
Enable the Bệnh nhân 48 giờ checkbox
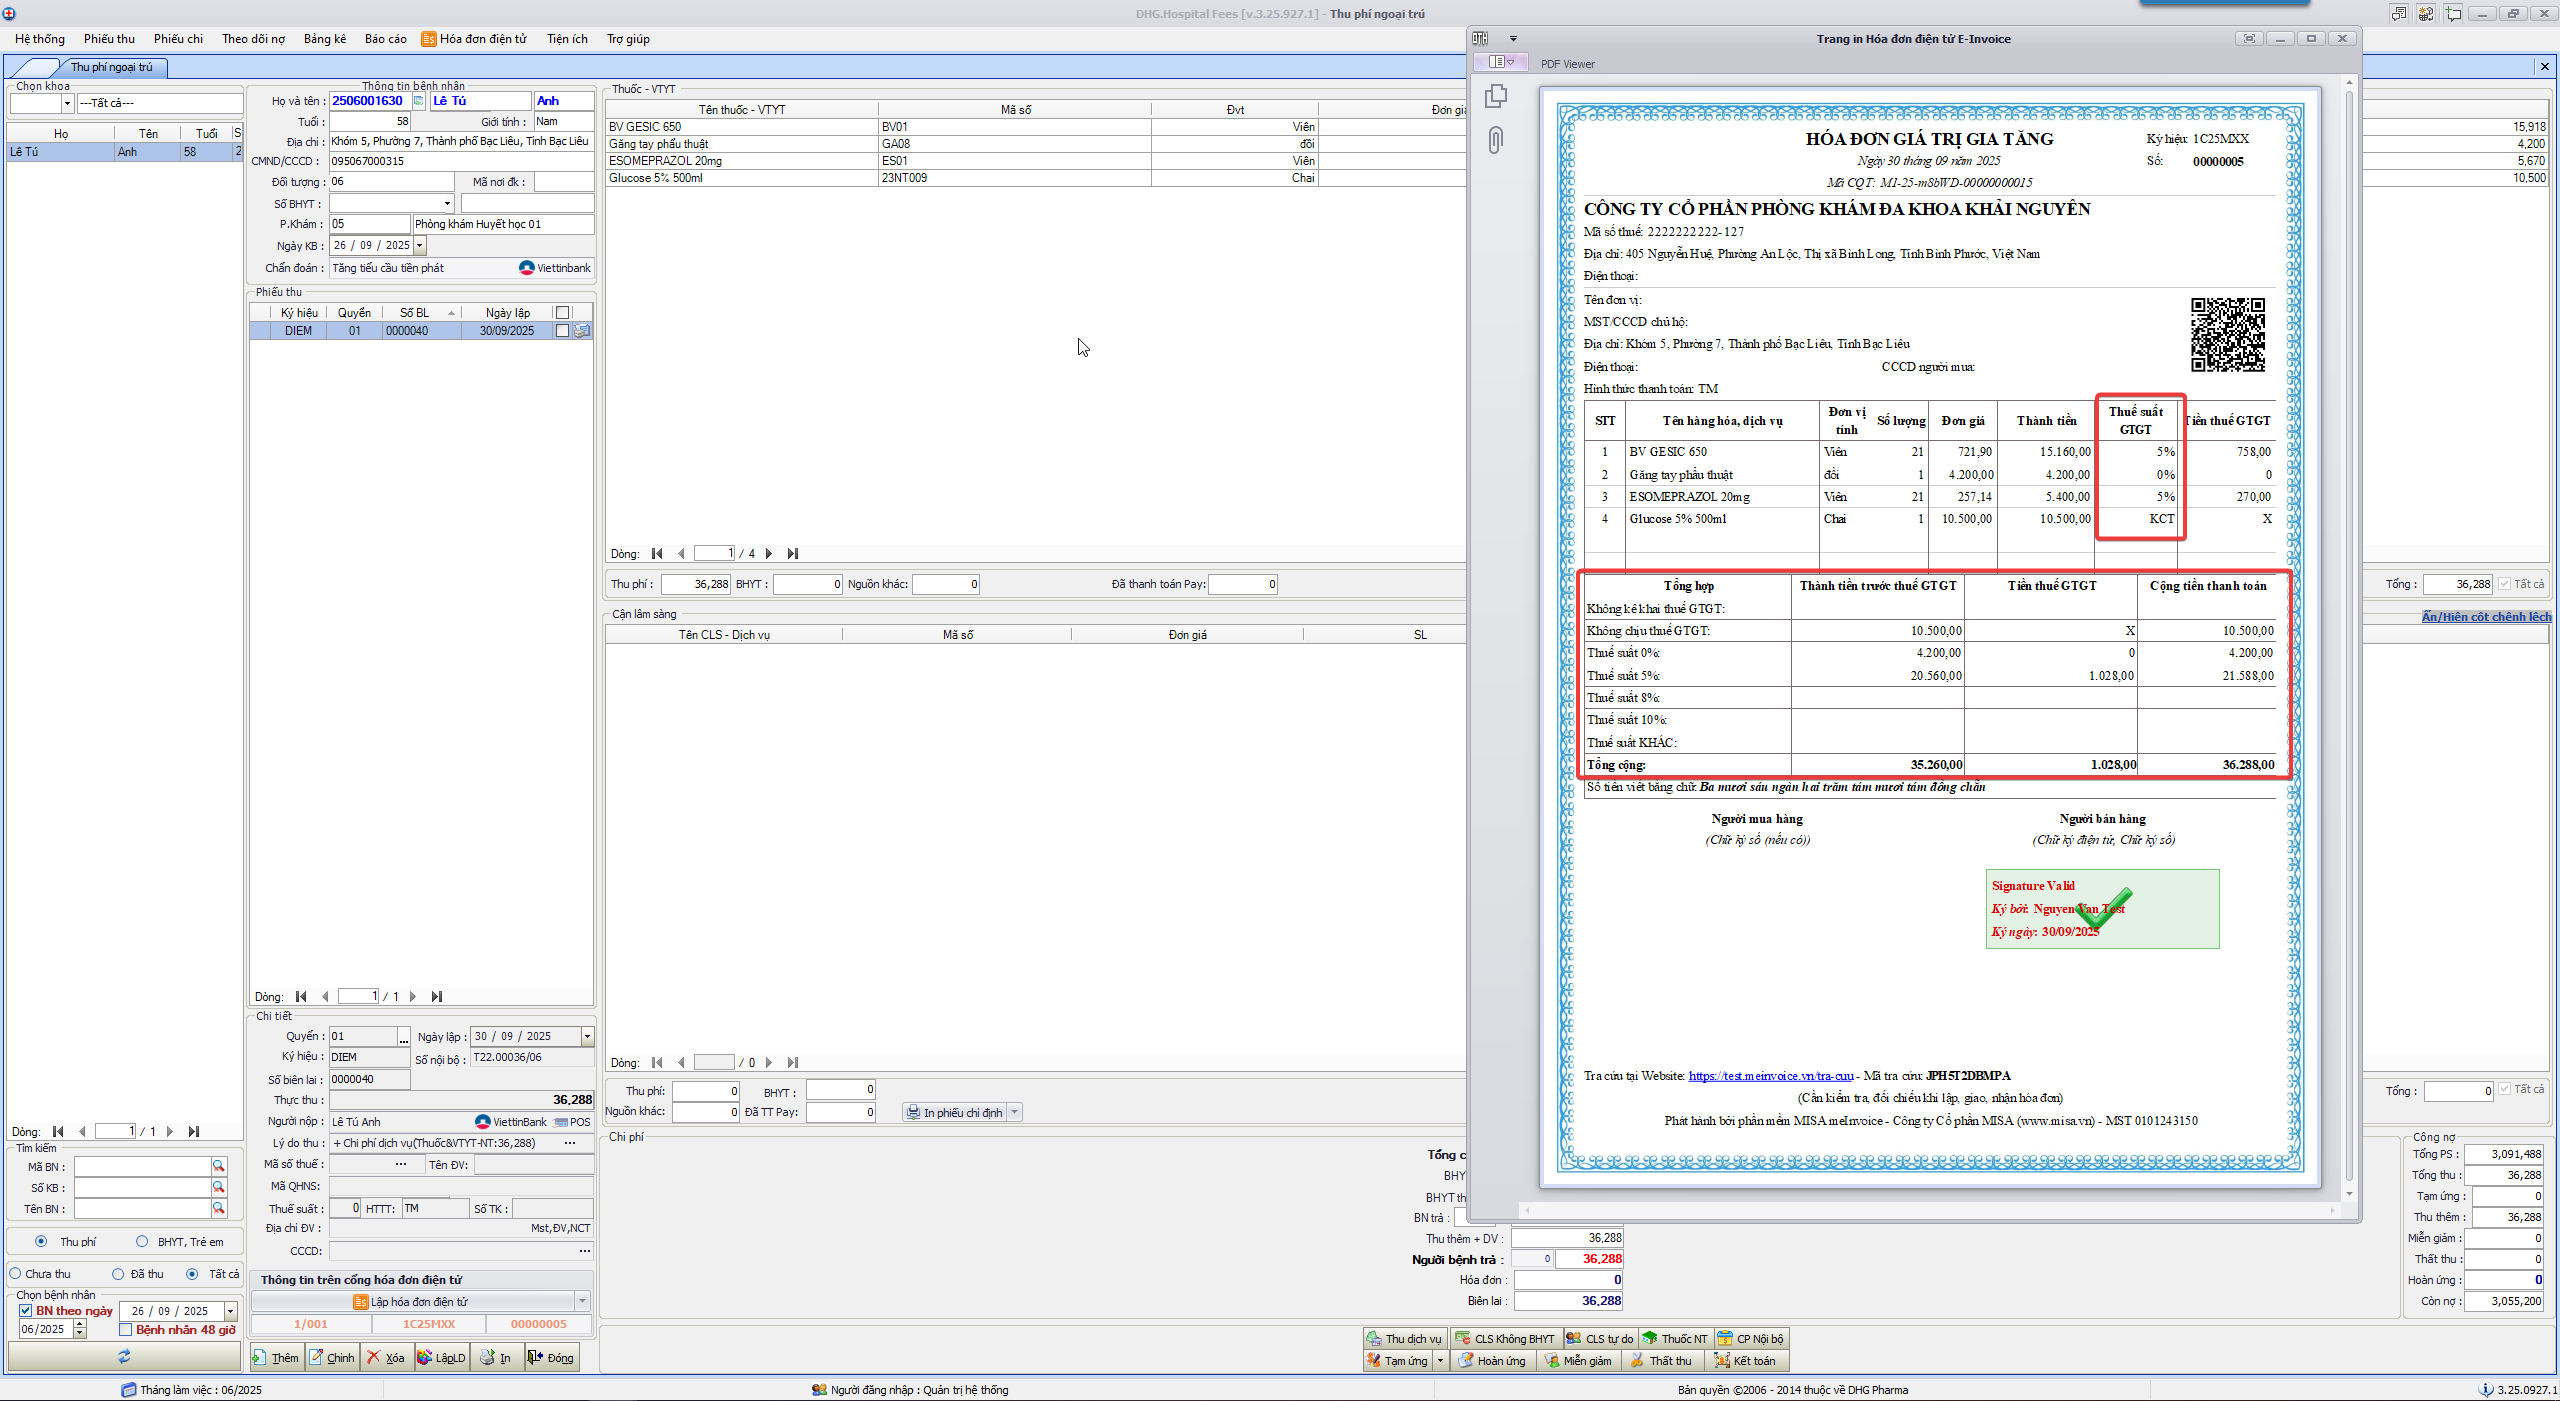pyautogui.click(x=126, y=1329)
